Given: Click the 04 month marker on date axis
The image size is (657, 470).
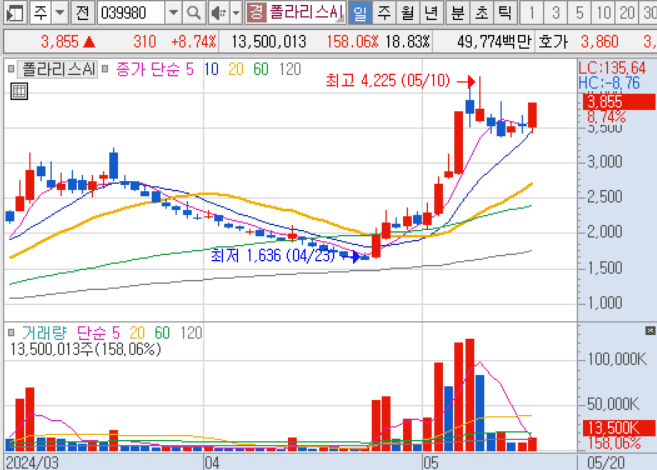Looking at the screenshot, I should tap(212, 462).
